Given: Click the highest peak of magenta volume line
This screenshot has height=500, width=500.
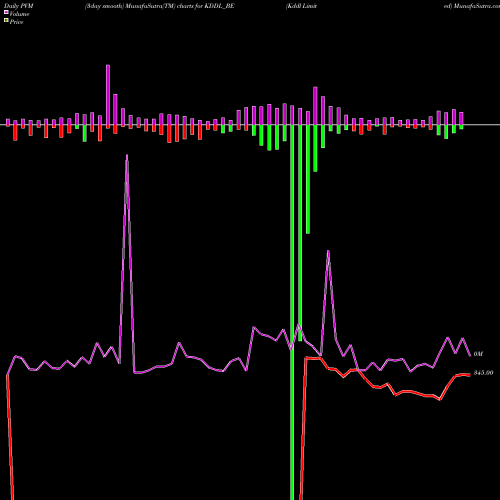Looking at the screenshot, I should point(127,155).
